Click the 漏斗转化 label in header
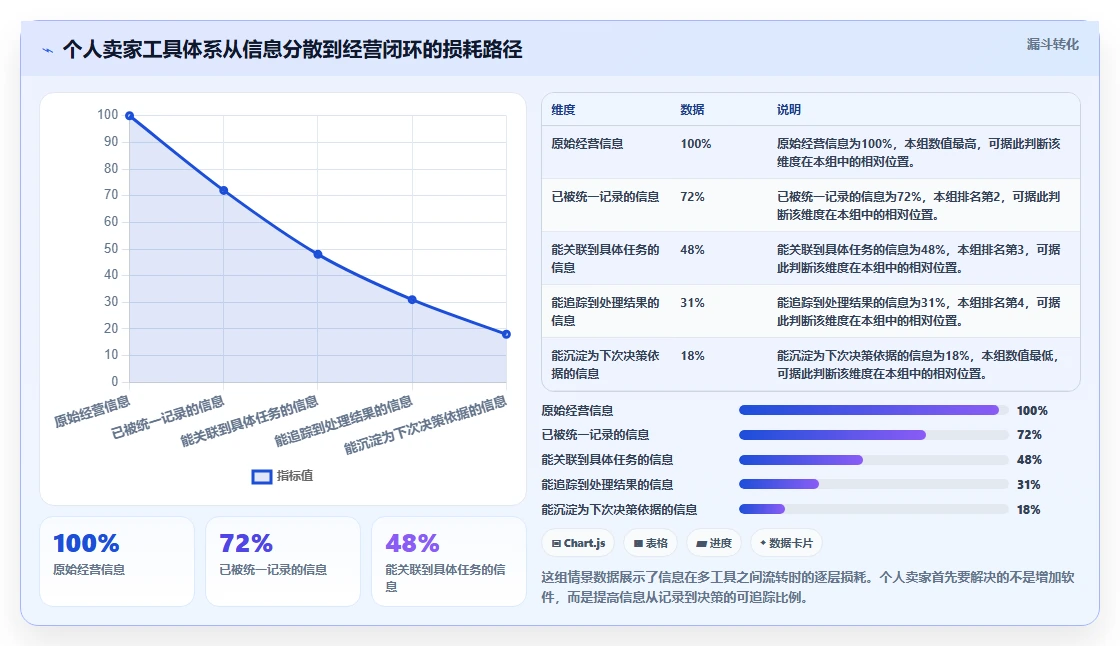Viewport: 1120px width, 646px height. [1052, 44]
